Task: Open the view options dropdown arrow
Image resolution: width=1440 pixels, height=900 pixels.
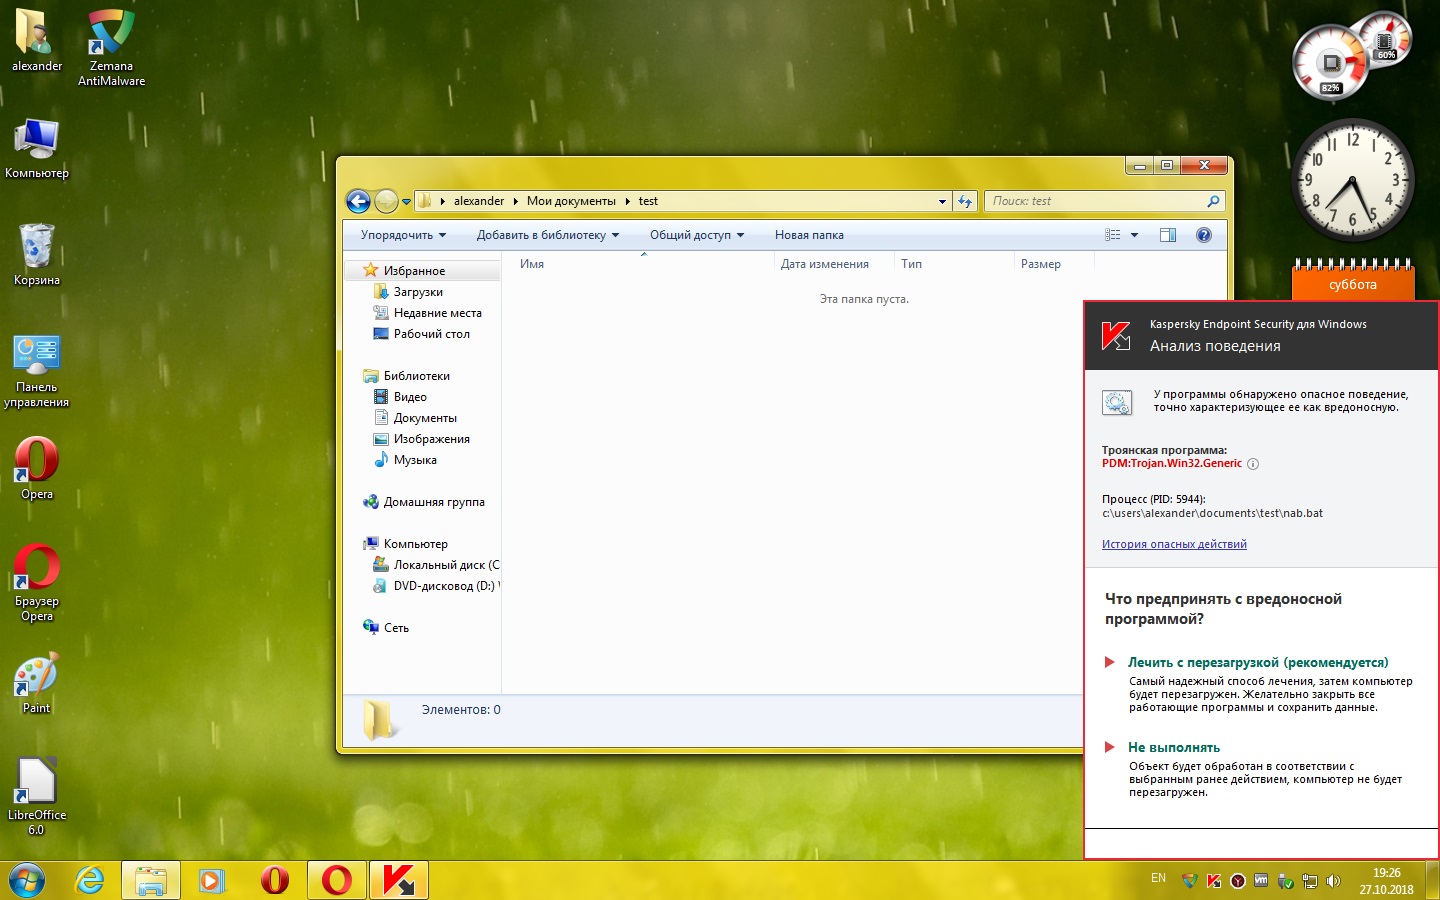Action: pyautogui.click(x=1134, y=235)
